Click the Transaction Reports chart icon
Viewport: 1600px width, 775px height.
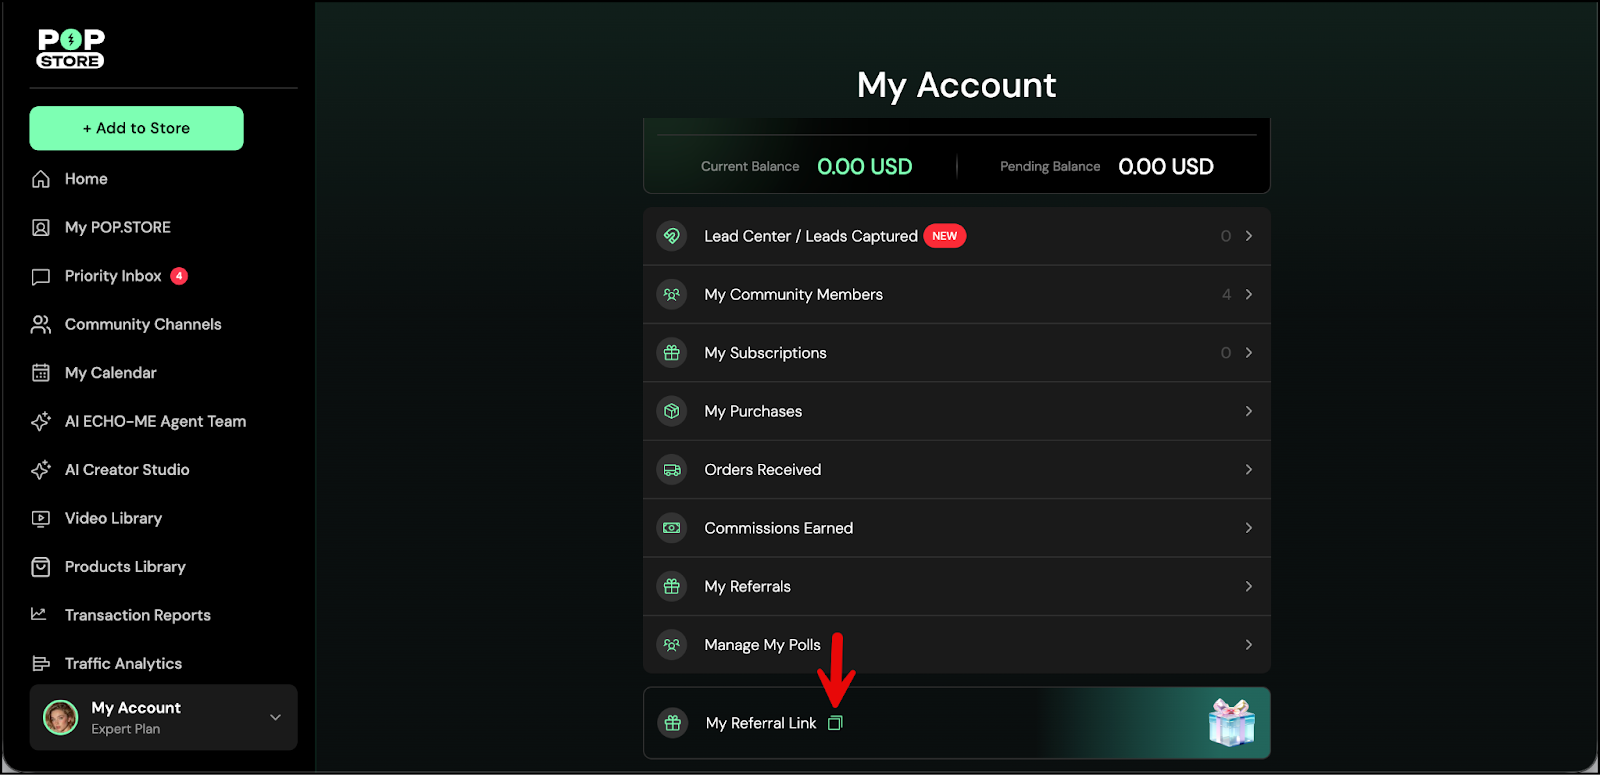(39, 614)
